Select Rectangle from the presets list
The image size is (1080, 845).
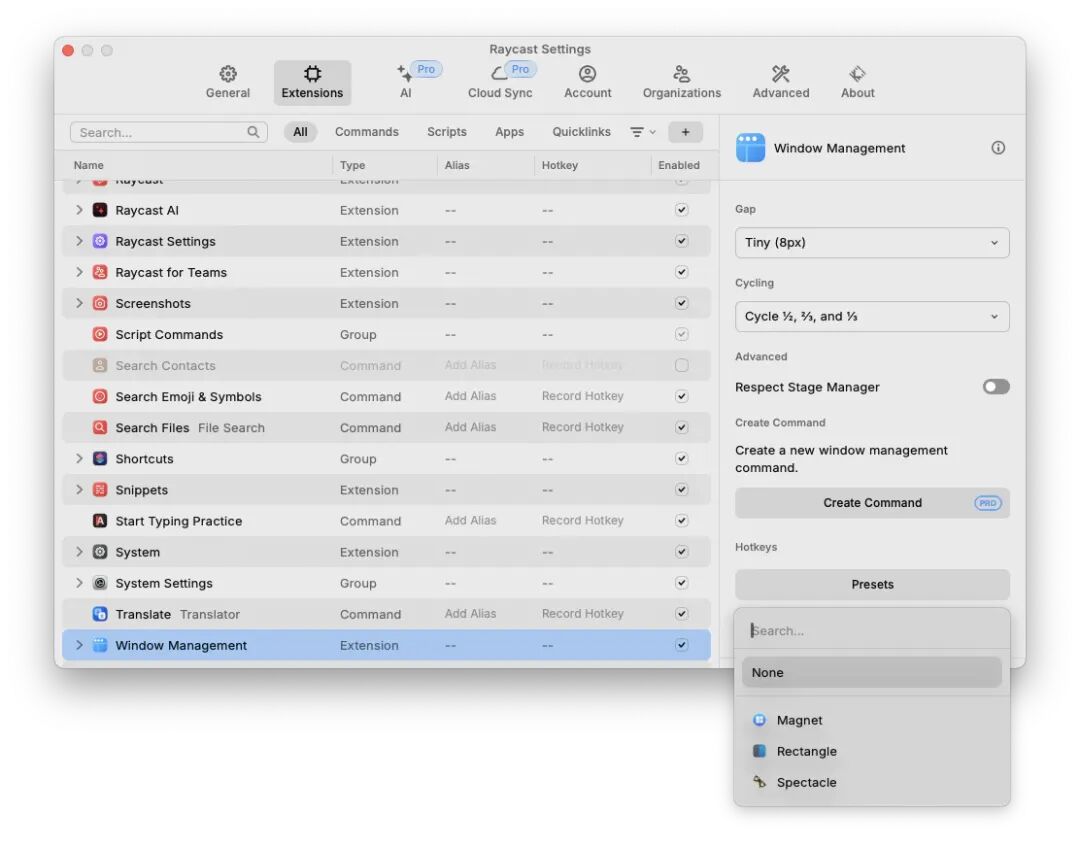point(872,751)
